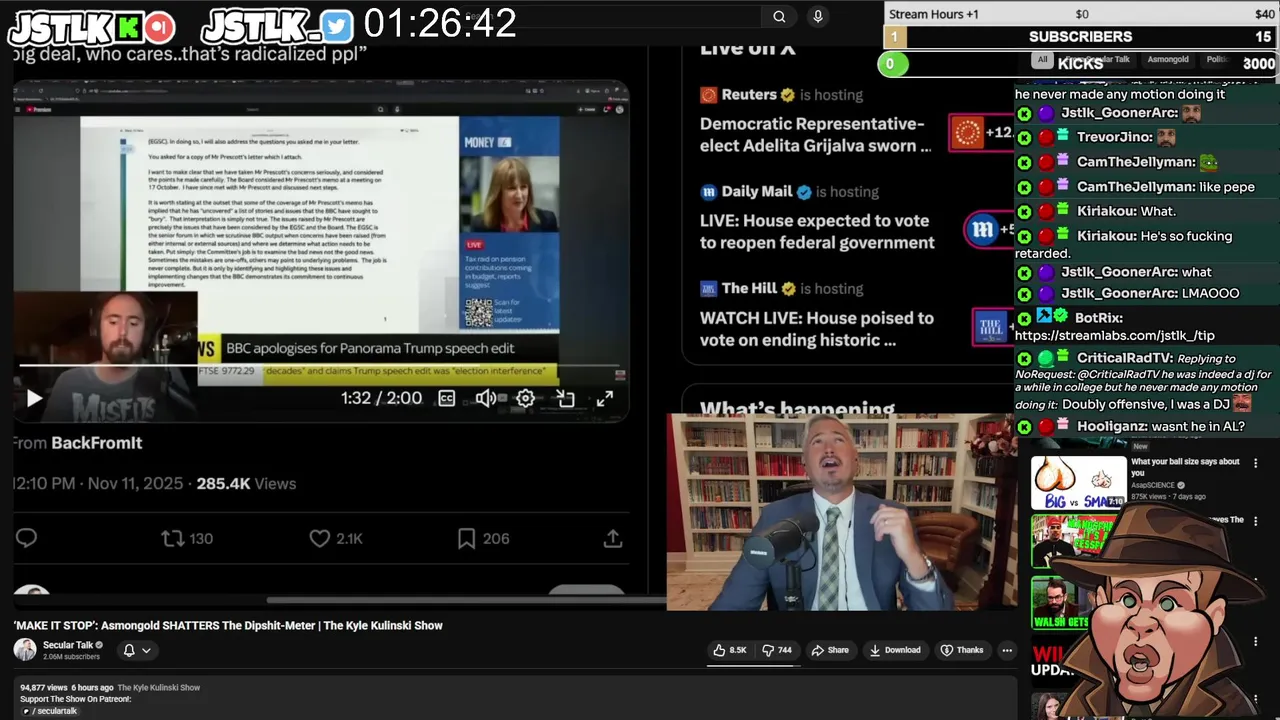Open Daily Mail live House vote broadcast
Image resolution: width=1280 pixels, height=720 pixels.
[x=817, y=232]
